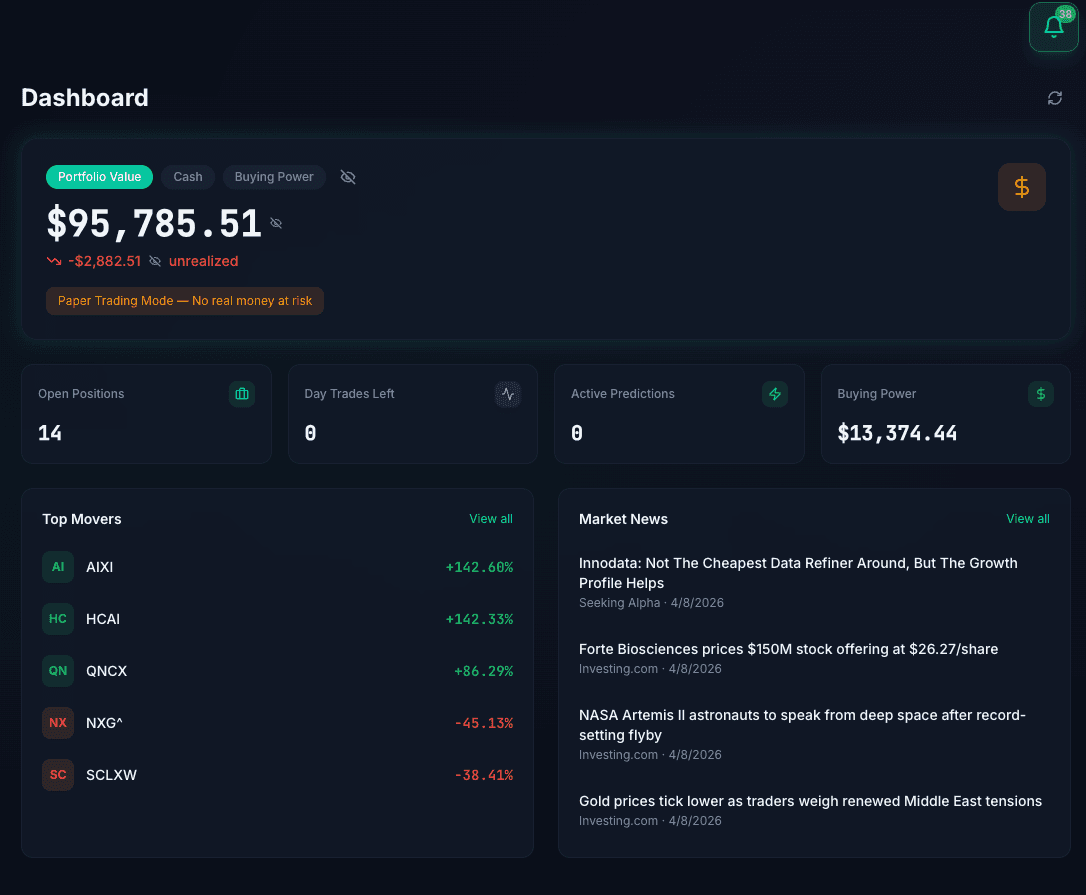Click the $95,785.51 portfolio value
The image size is (1086, 895).
click(154, 224)
